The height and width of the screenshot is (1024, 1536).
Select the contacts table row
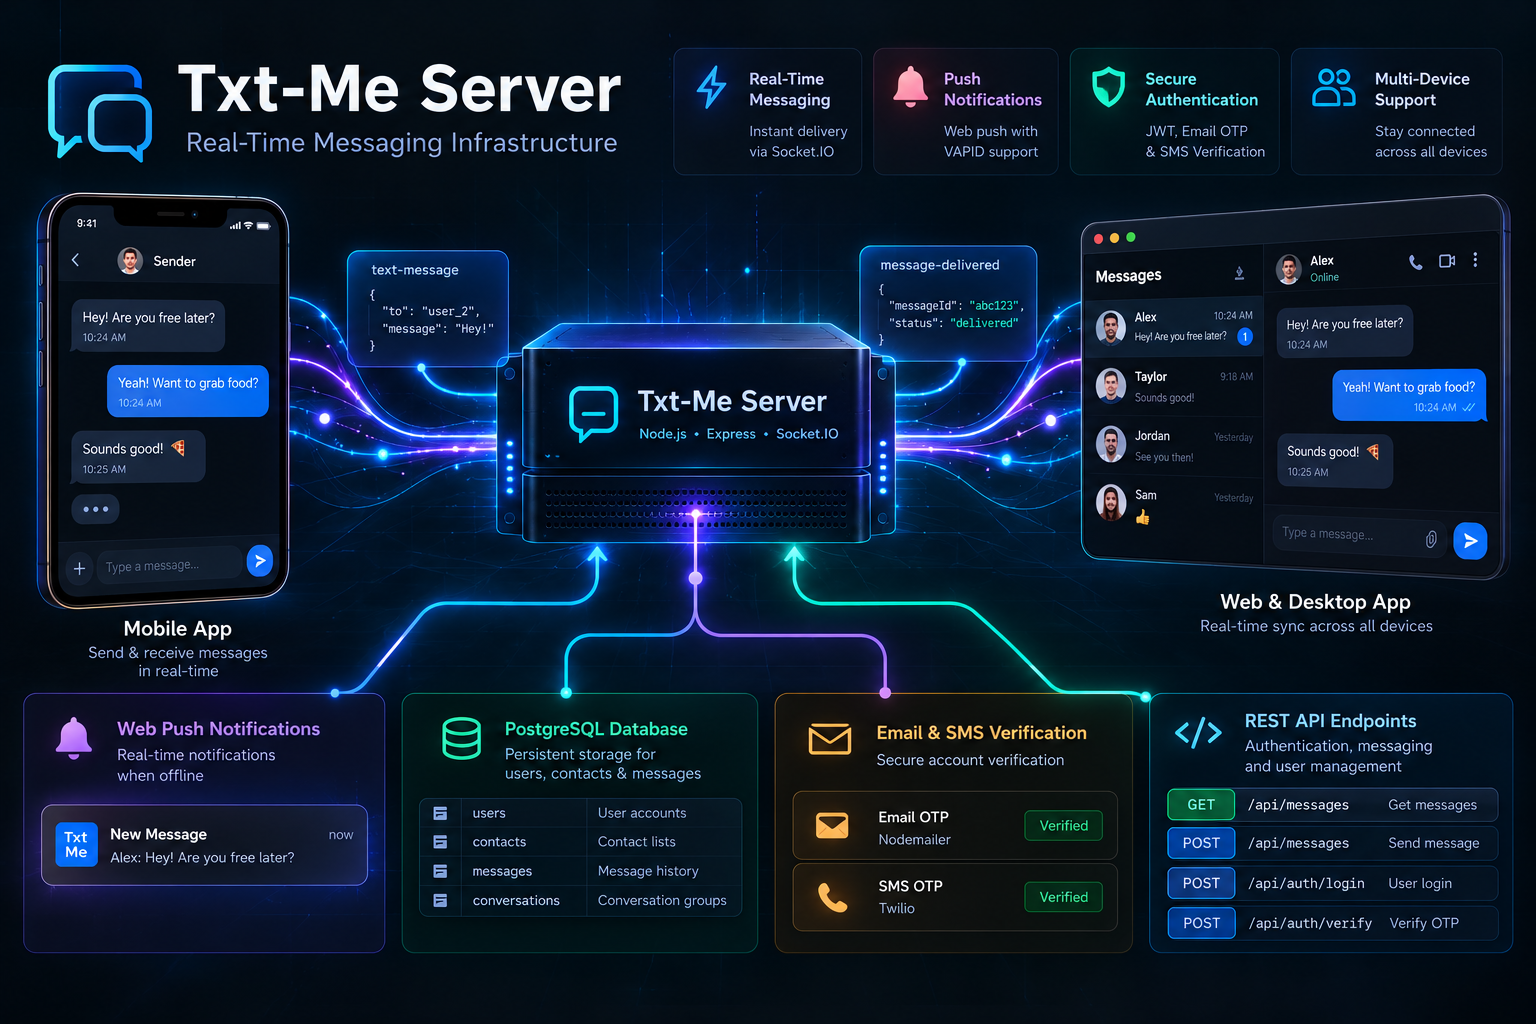click(x=580, y=842)
